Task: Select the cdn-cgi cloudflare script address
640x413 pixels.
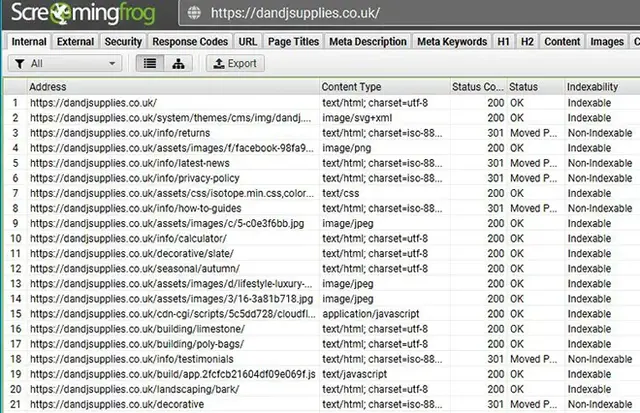Action: coord(173,314)
